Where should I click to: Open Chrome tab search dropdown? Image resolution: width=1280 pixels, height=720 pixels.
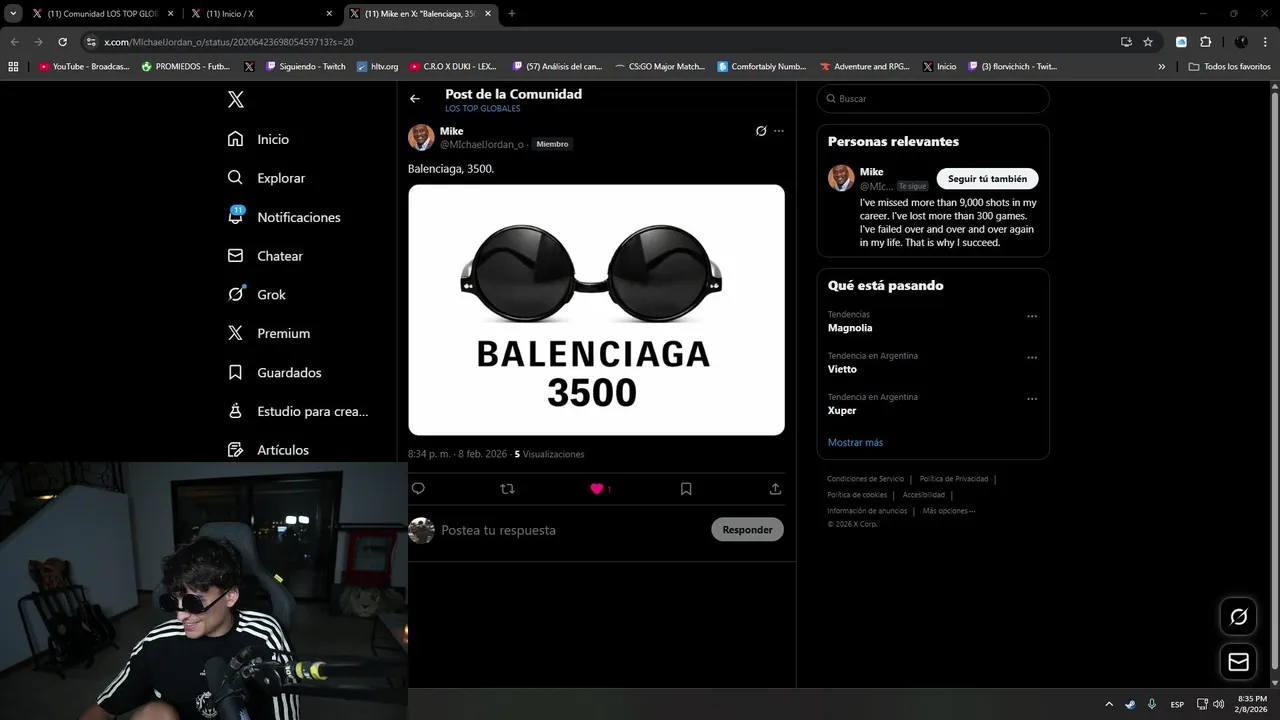pos(13,13)
